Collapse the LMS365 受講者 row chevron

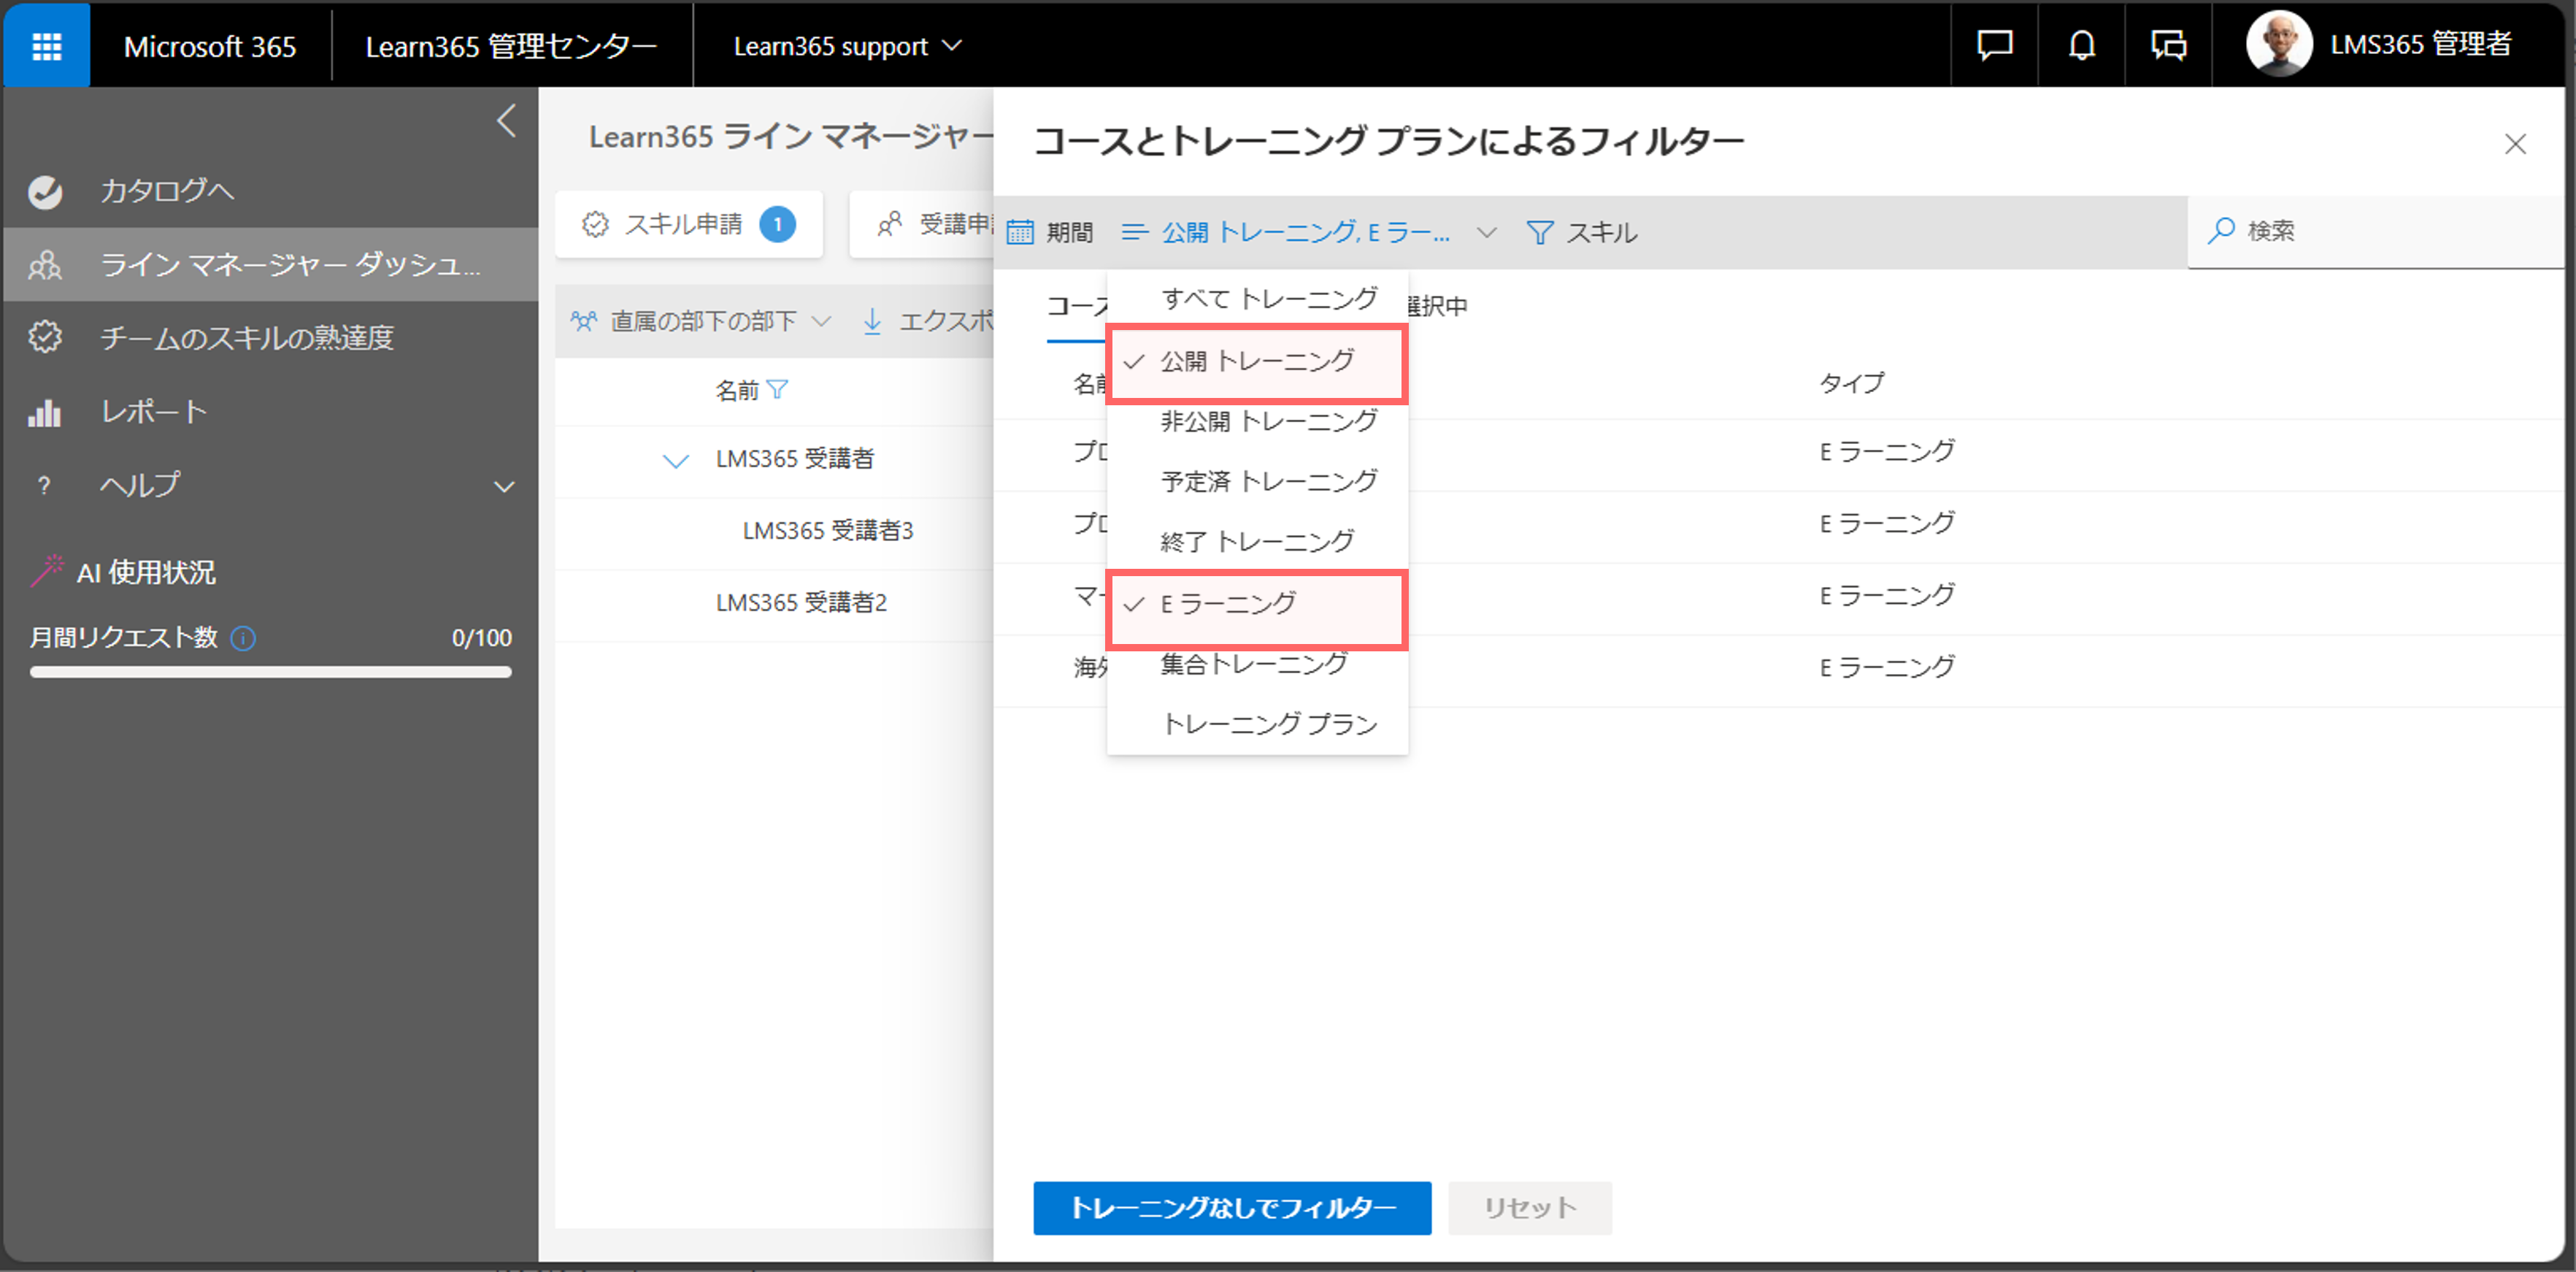click(676, 460)
